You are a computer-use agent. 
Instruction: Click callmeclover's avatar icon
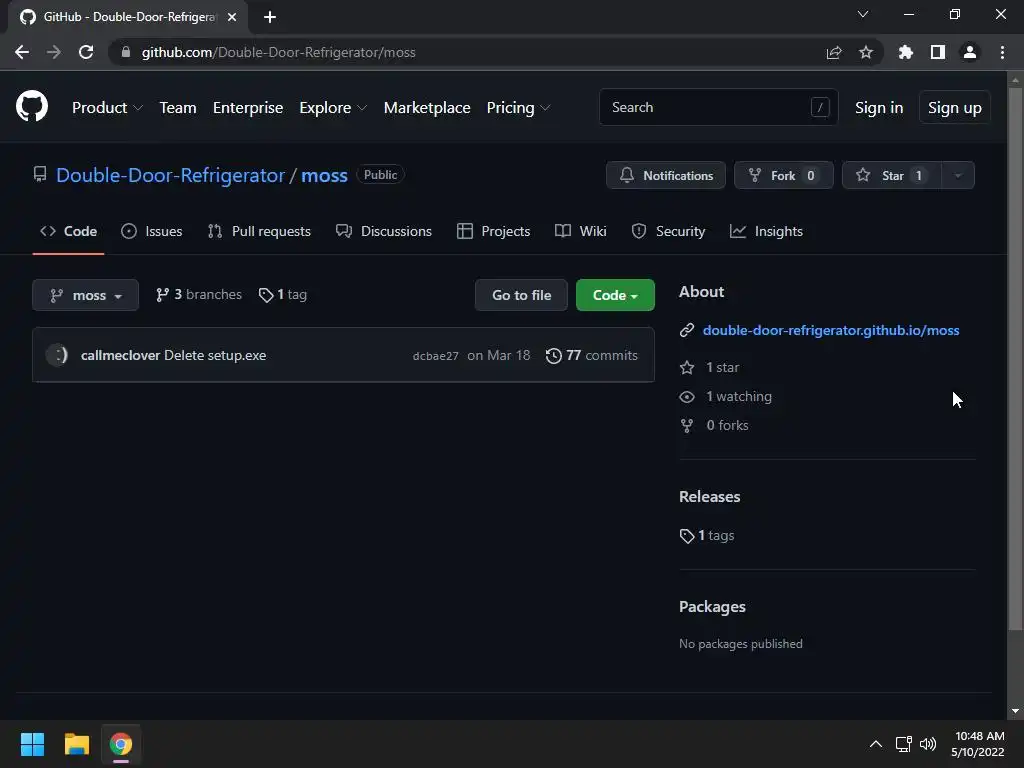(x=57, y=355)
